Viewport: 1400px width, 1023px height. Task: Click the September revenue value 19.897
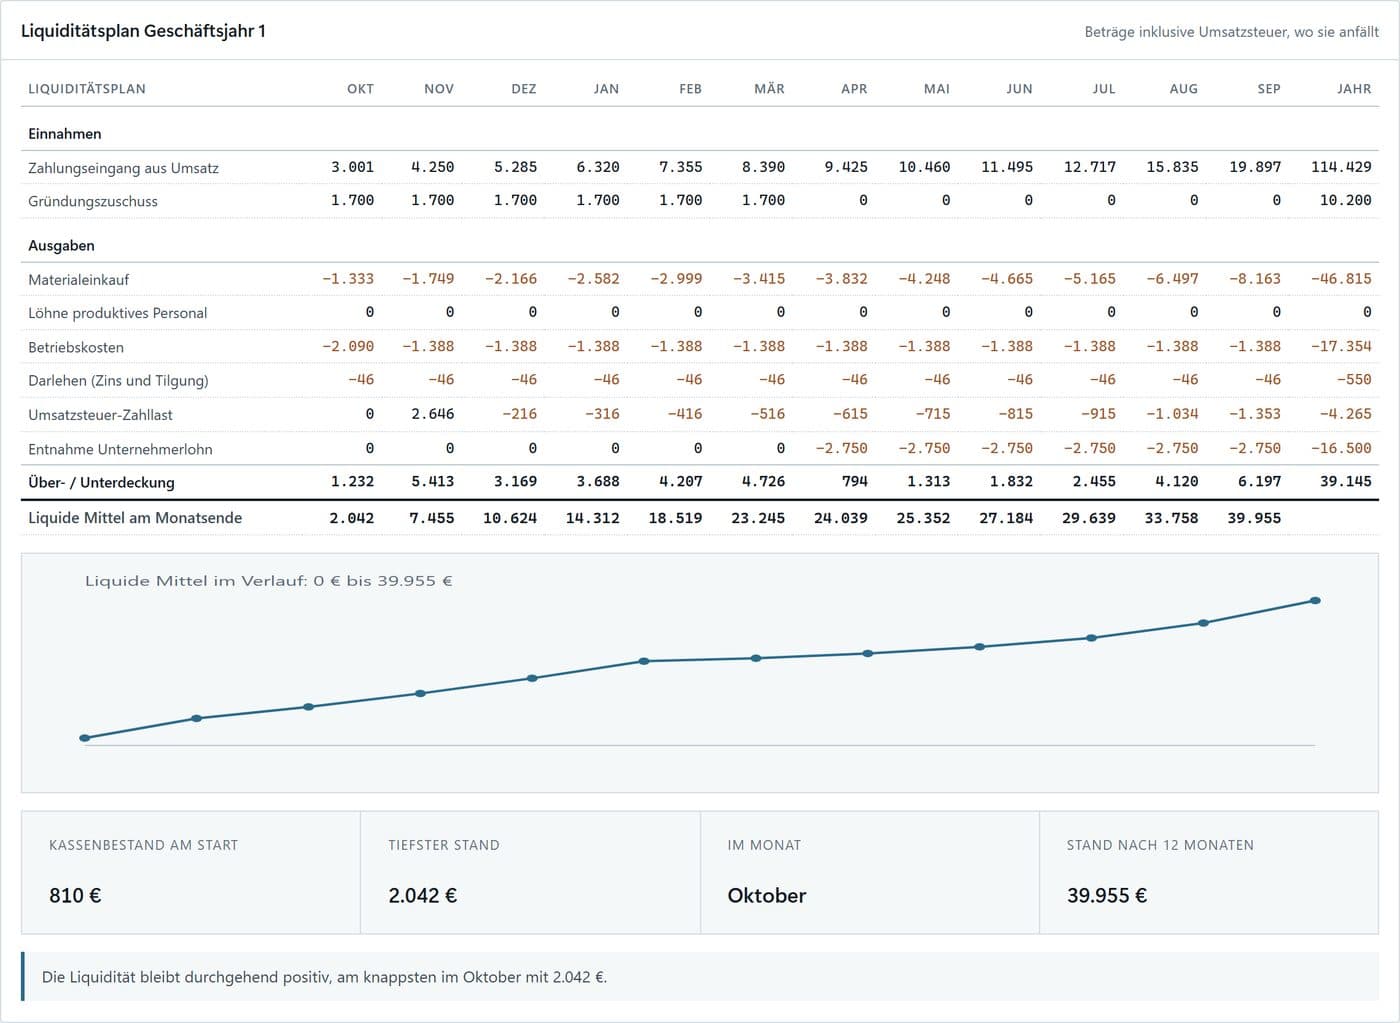pos(1254,167)
